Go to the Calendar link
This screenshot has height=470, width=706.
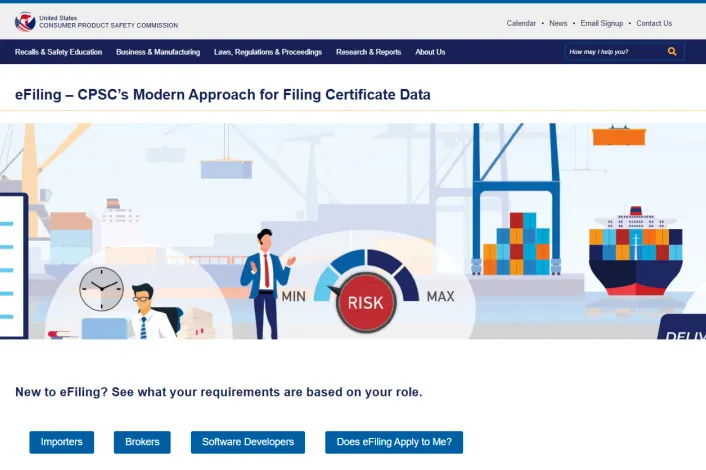click(521, 23)
